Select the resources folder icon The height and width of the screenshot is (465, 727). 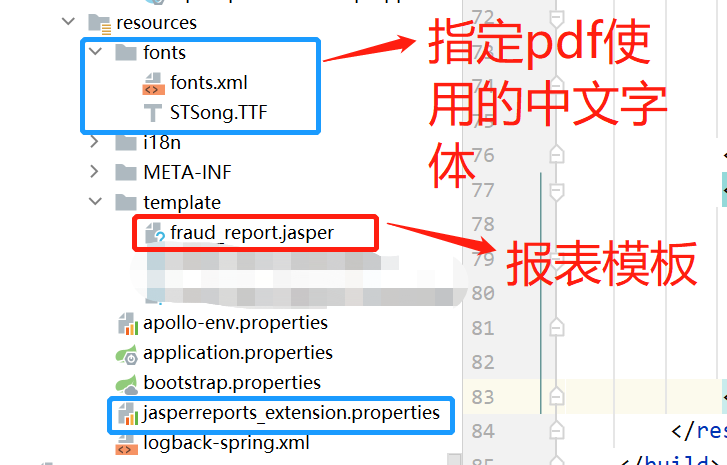click(x=100, y=24)
